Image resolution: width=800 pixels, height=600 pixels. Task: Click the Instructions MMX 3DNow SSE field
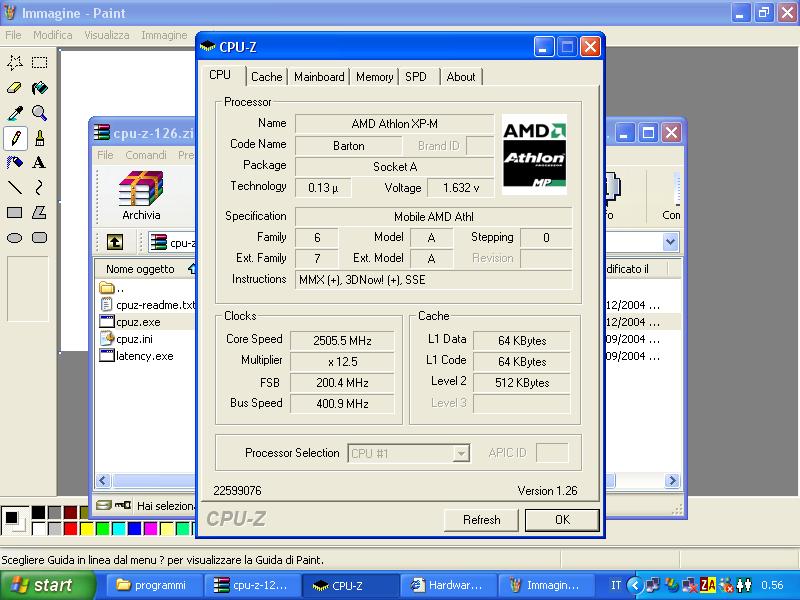[x=433, y=280]
